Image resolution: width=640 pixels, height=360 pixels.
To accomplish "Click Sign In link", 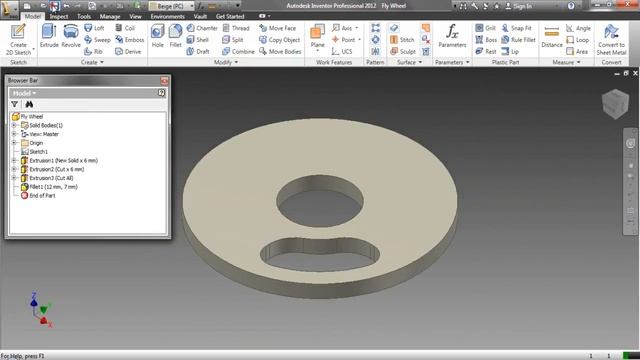I will point(518,6).
